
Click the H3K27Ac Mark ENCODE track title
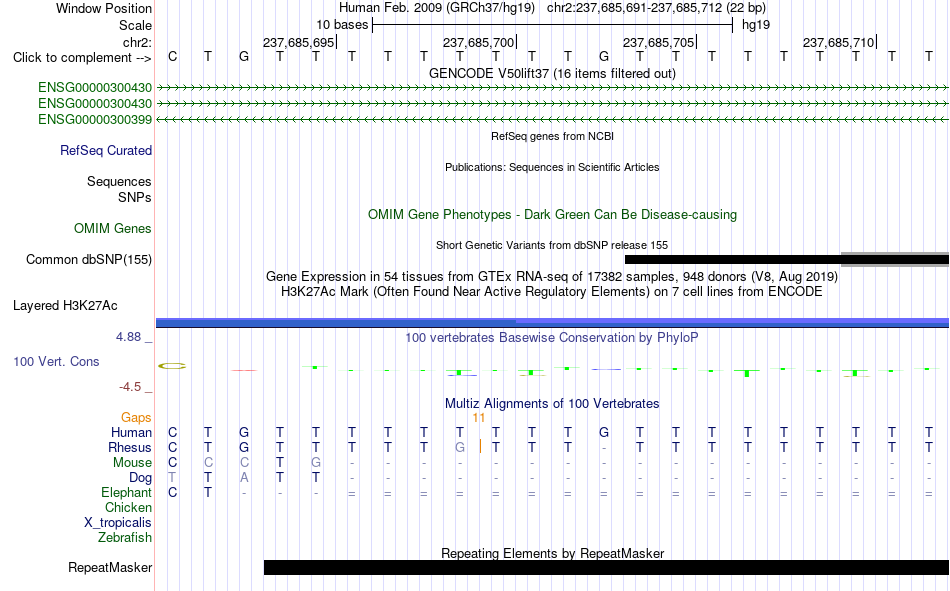552,292
